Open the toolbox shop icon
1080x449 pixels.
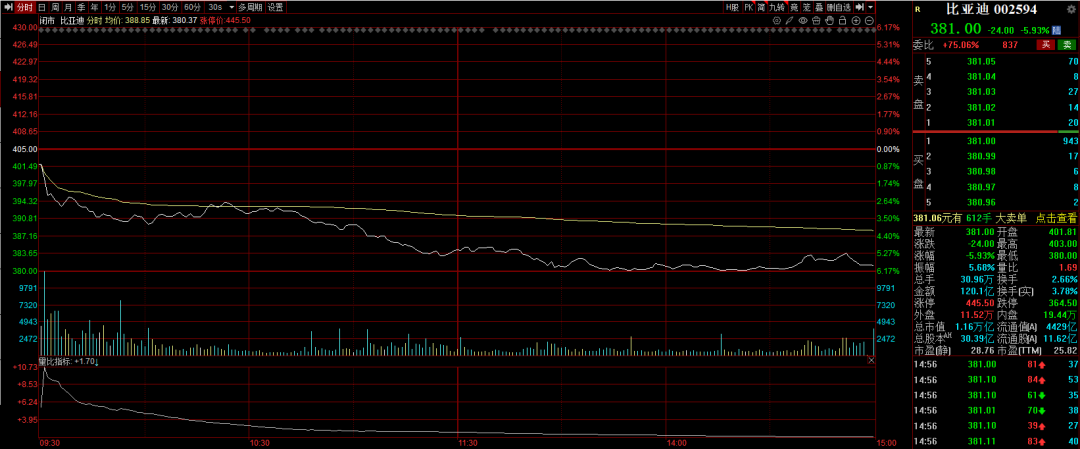coord(816,21)
